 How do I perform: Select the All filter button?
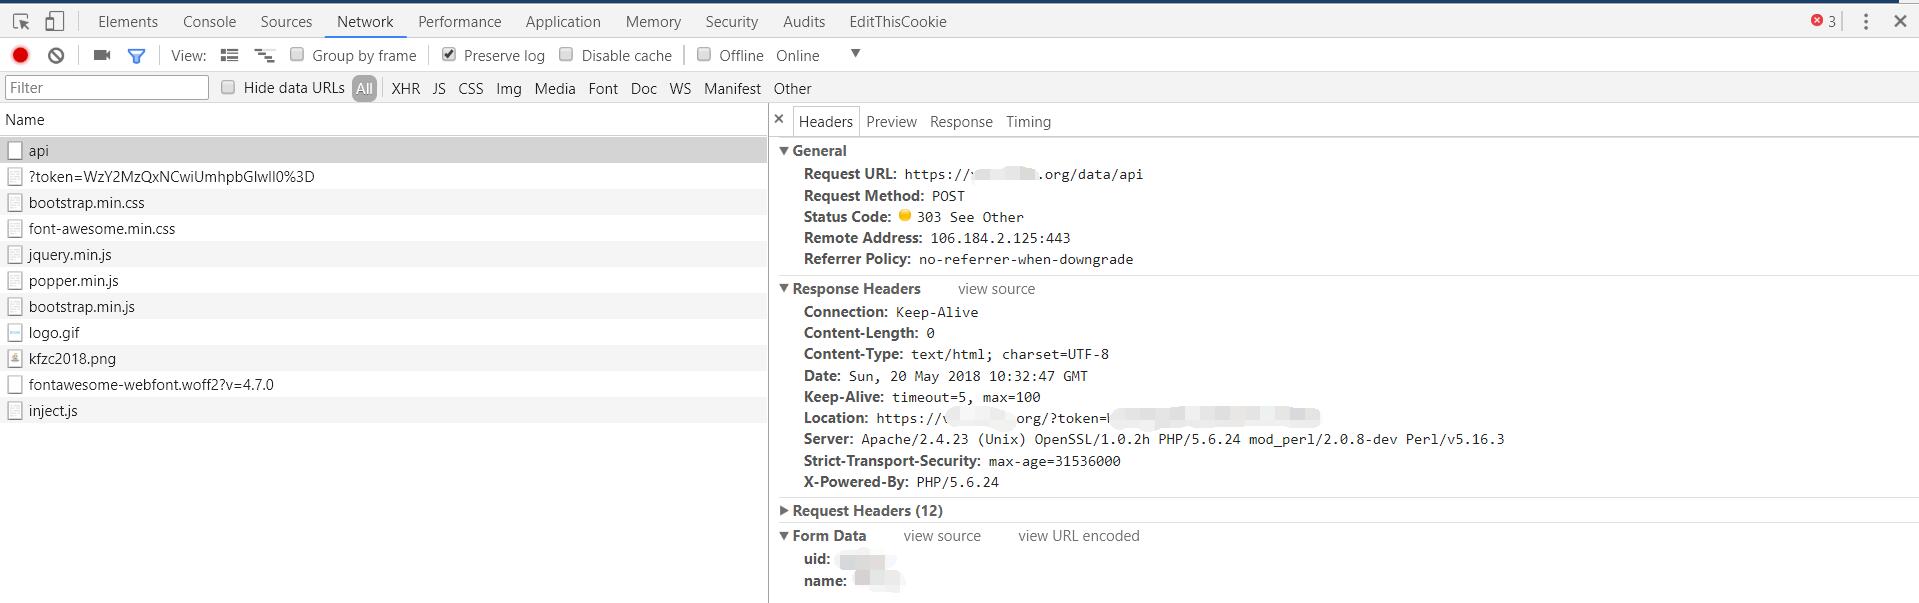point(364,88)
